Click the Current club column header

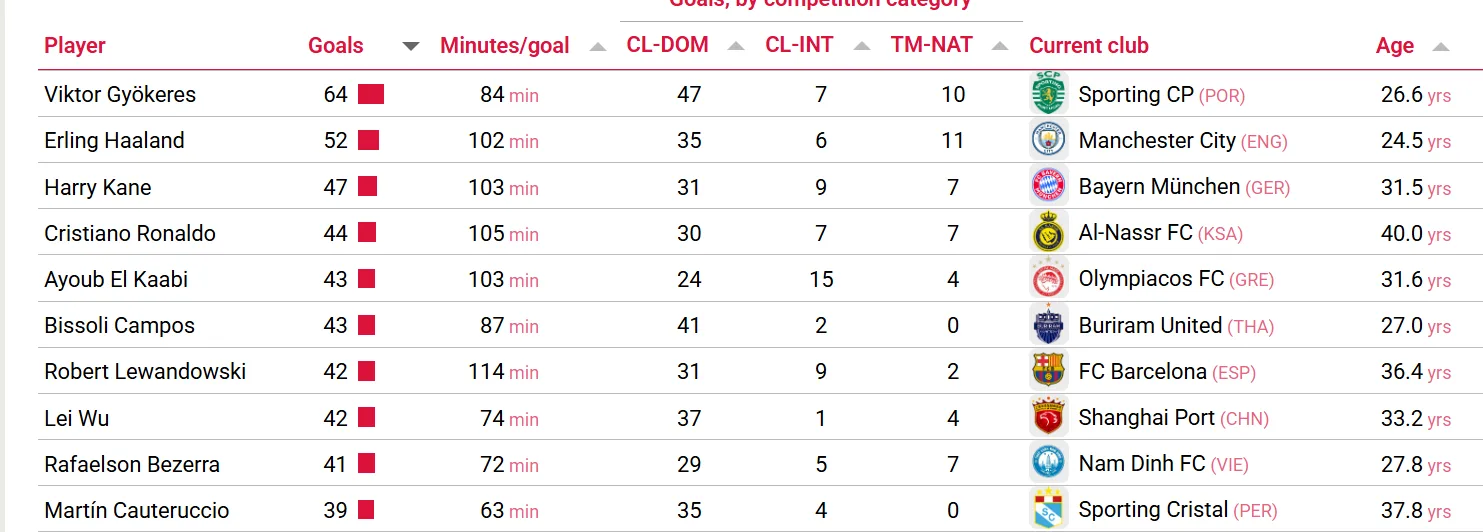pyautogui.click(x=1089, y=46)
